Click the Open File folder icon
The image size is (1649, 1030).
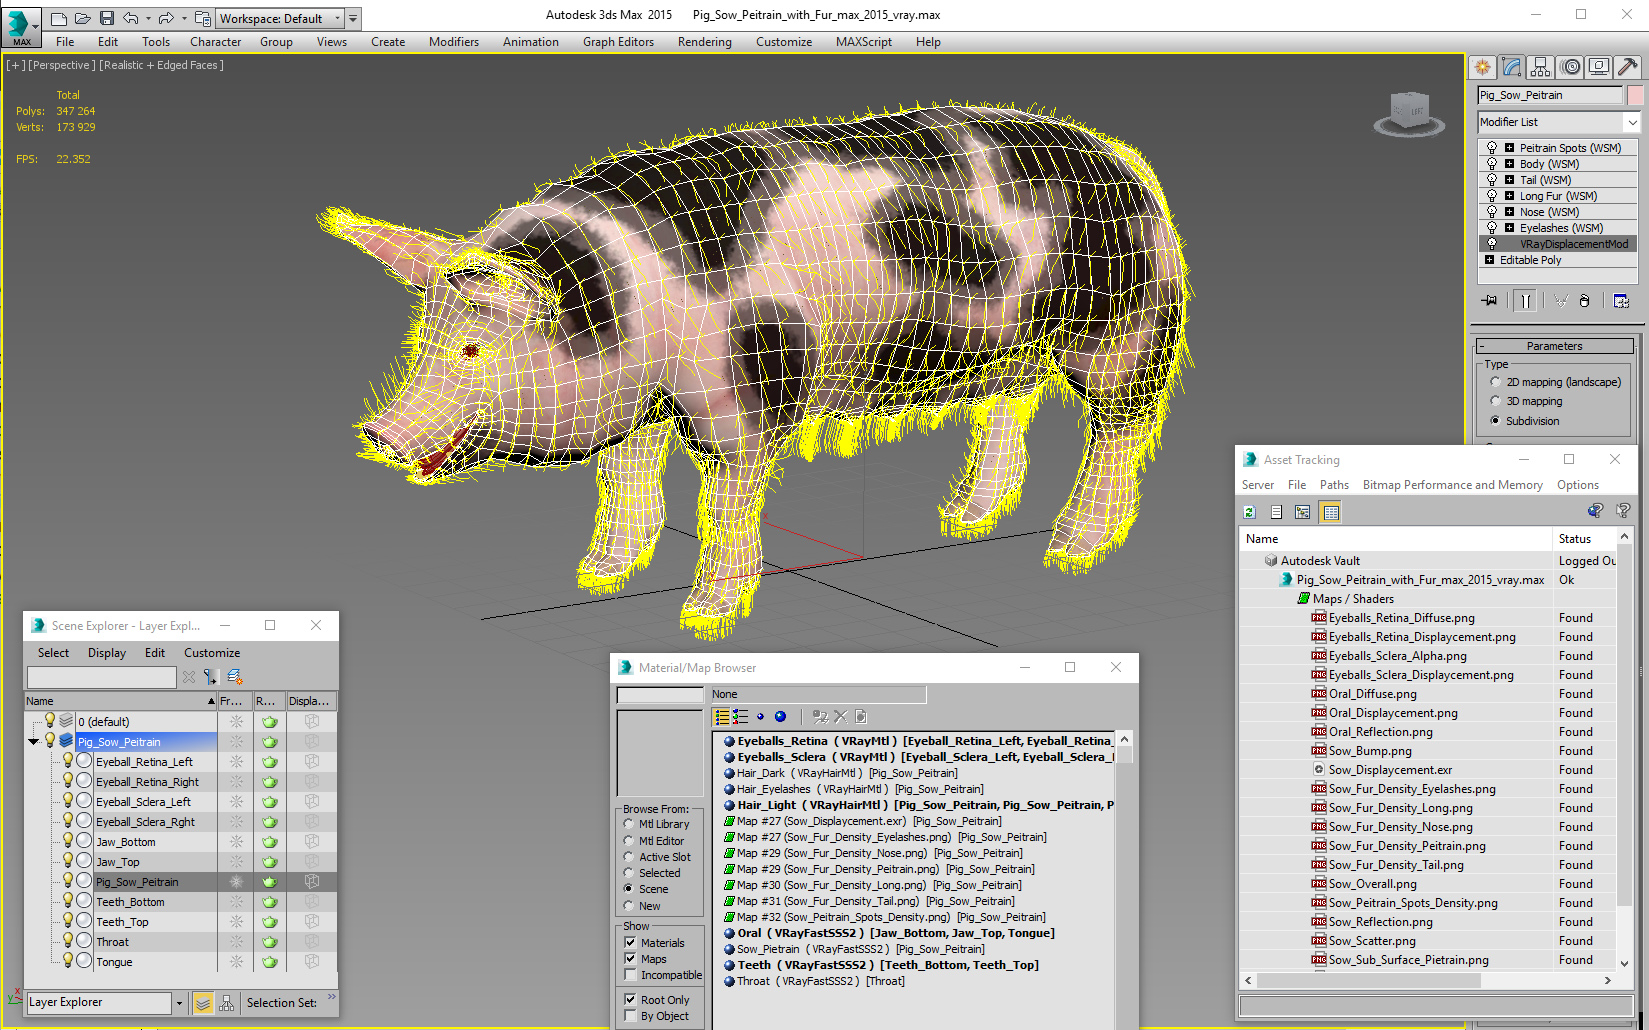(x=82, y=18)
